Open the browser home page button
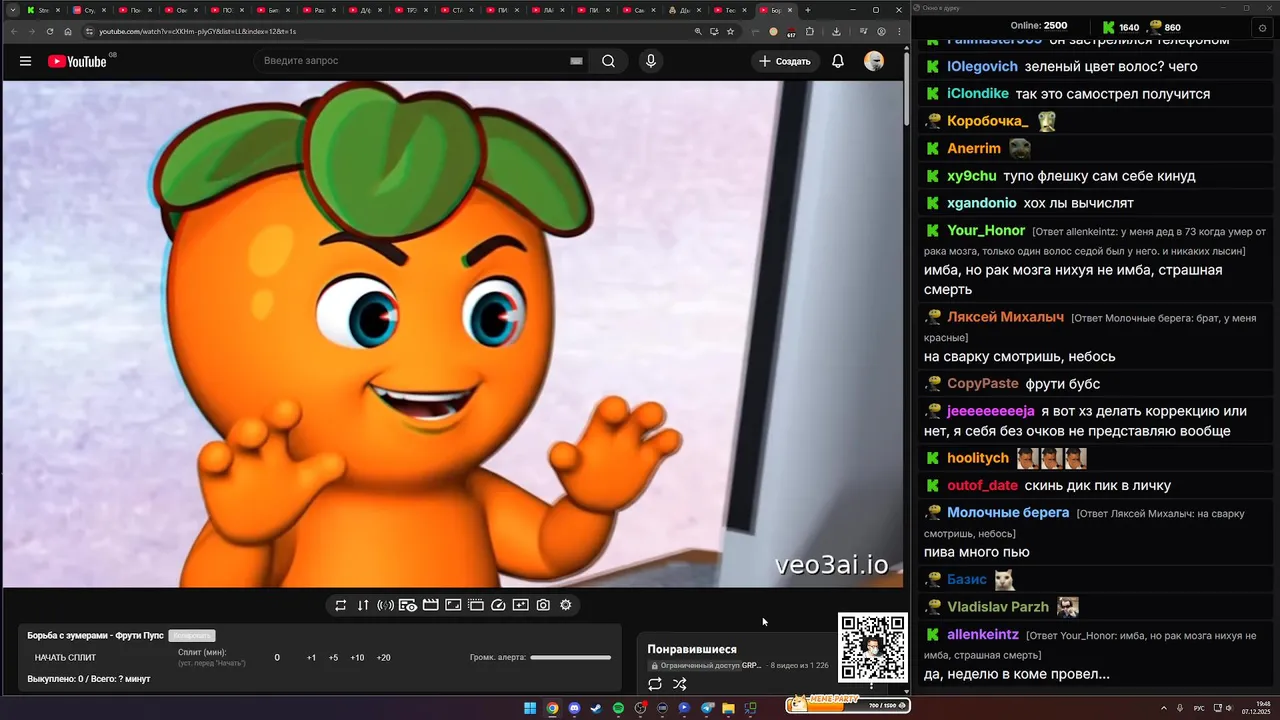 pos(67,31)
